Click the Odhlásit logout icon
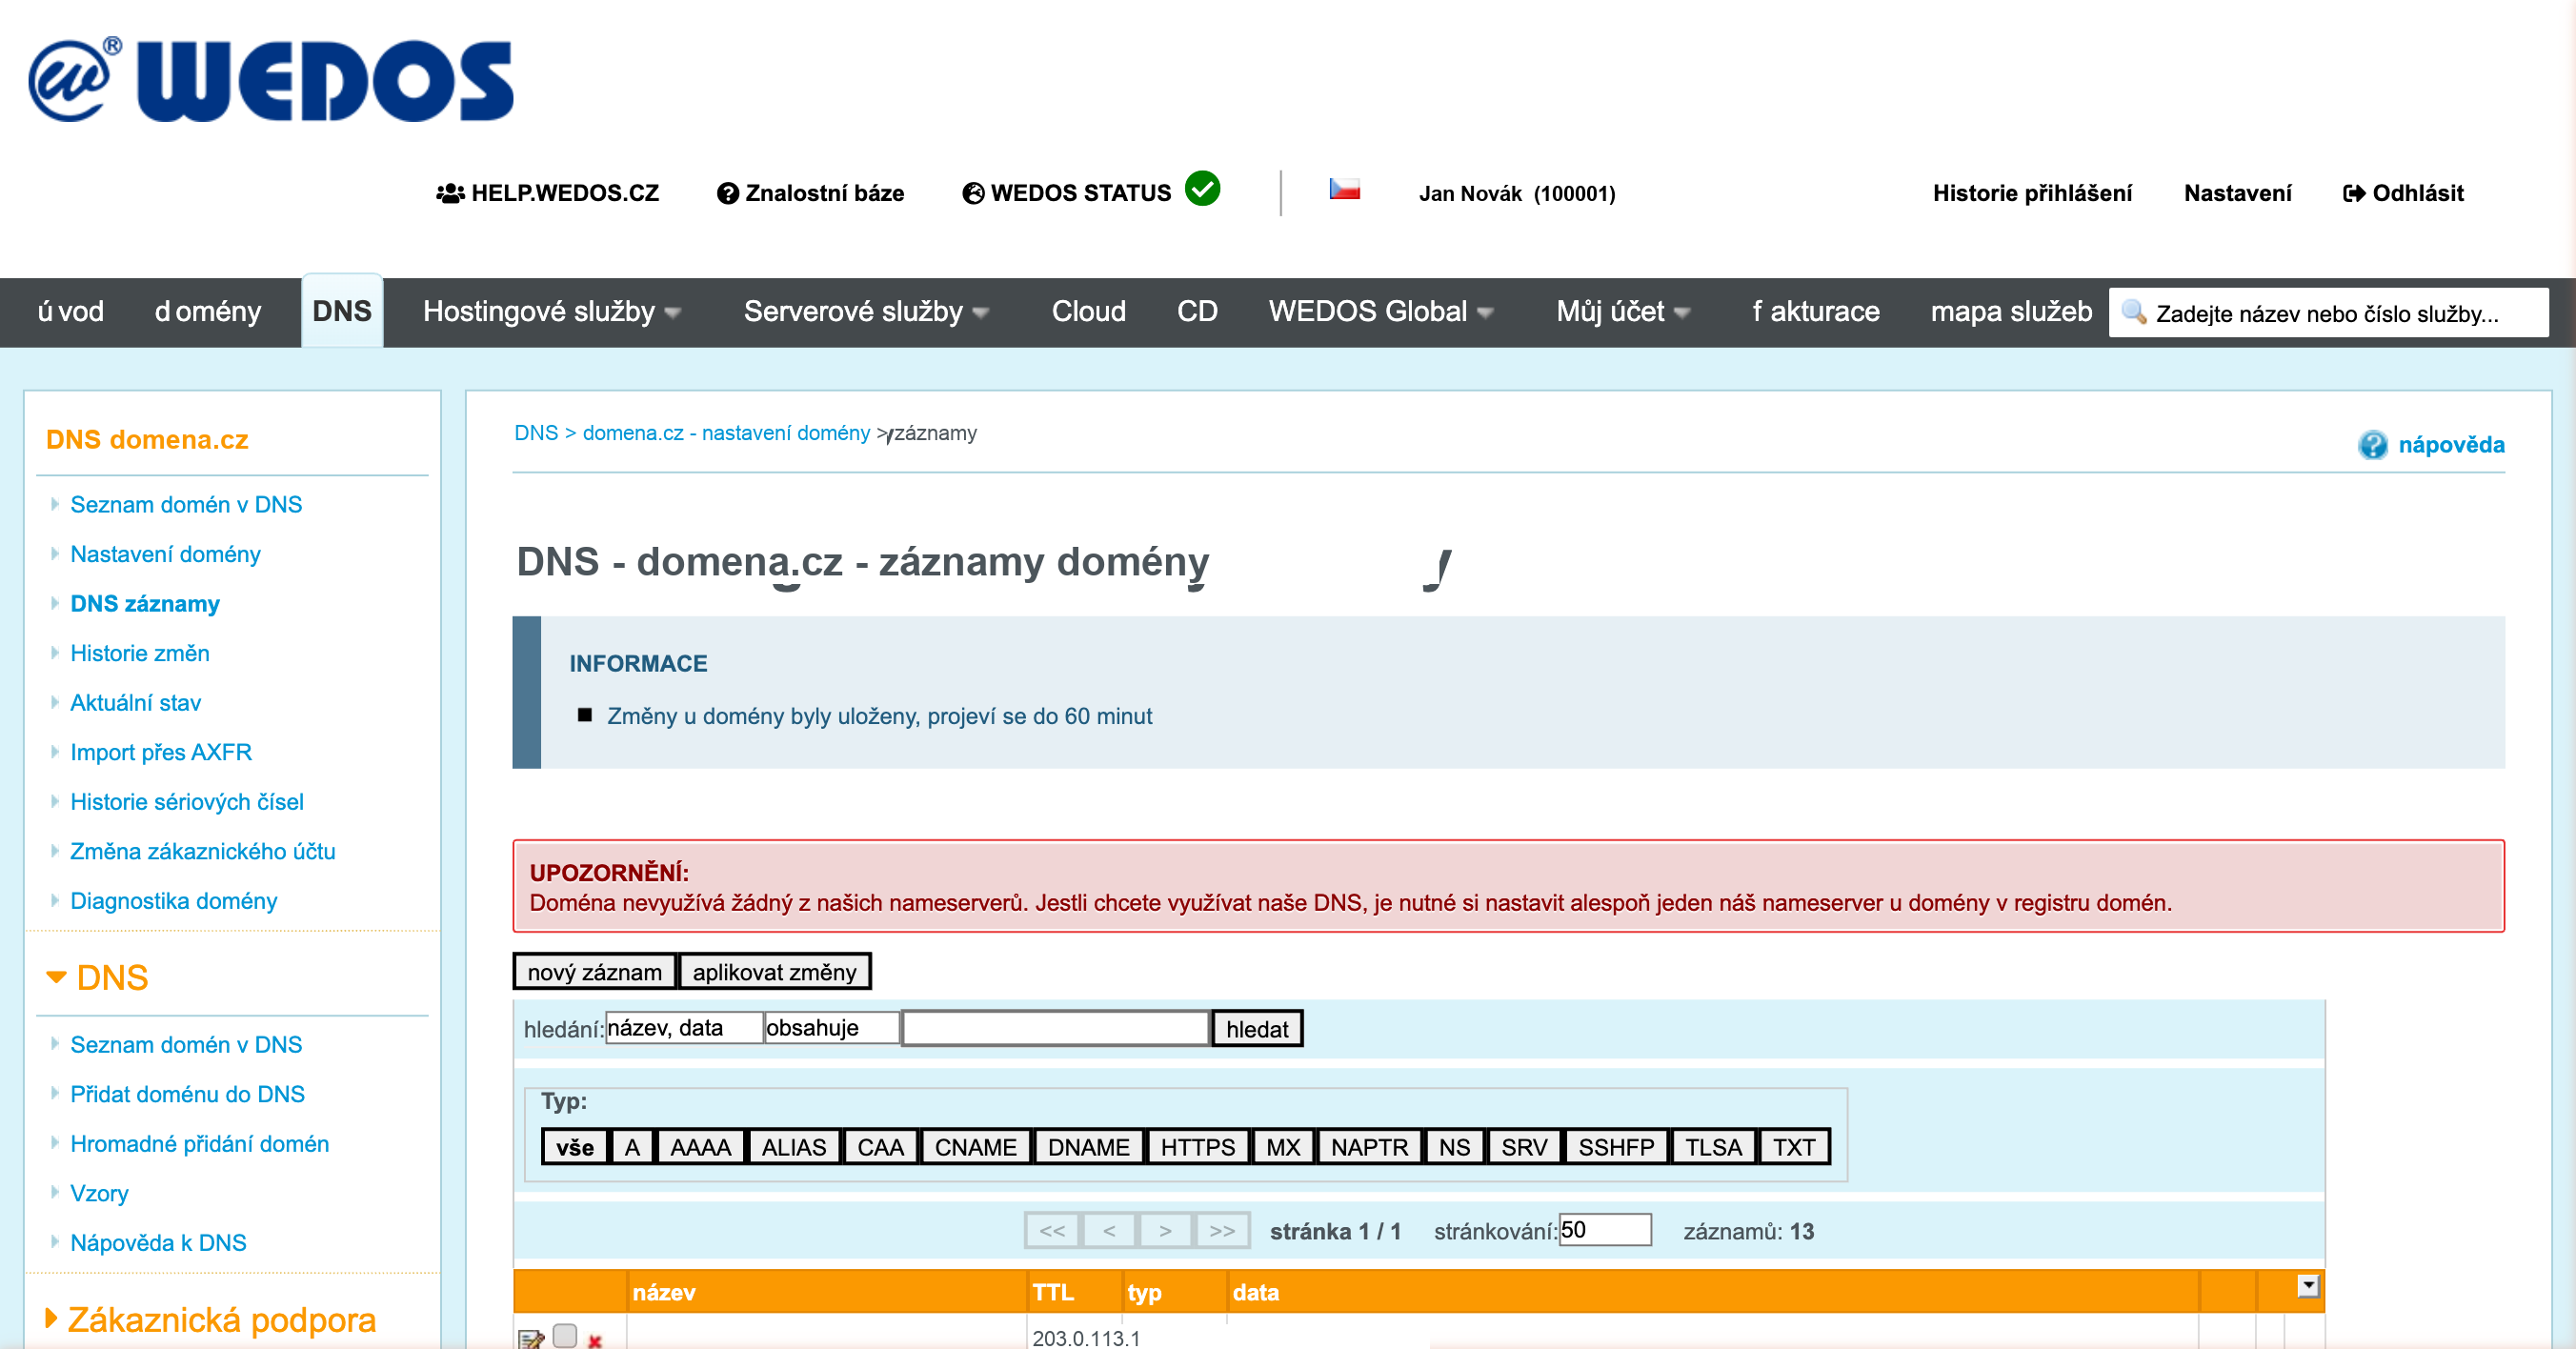 2353,193
